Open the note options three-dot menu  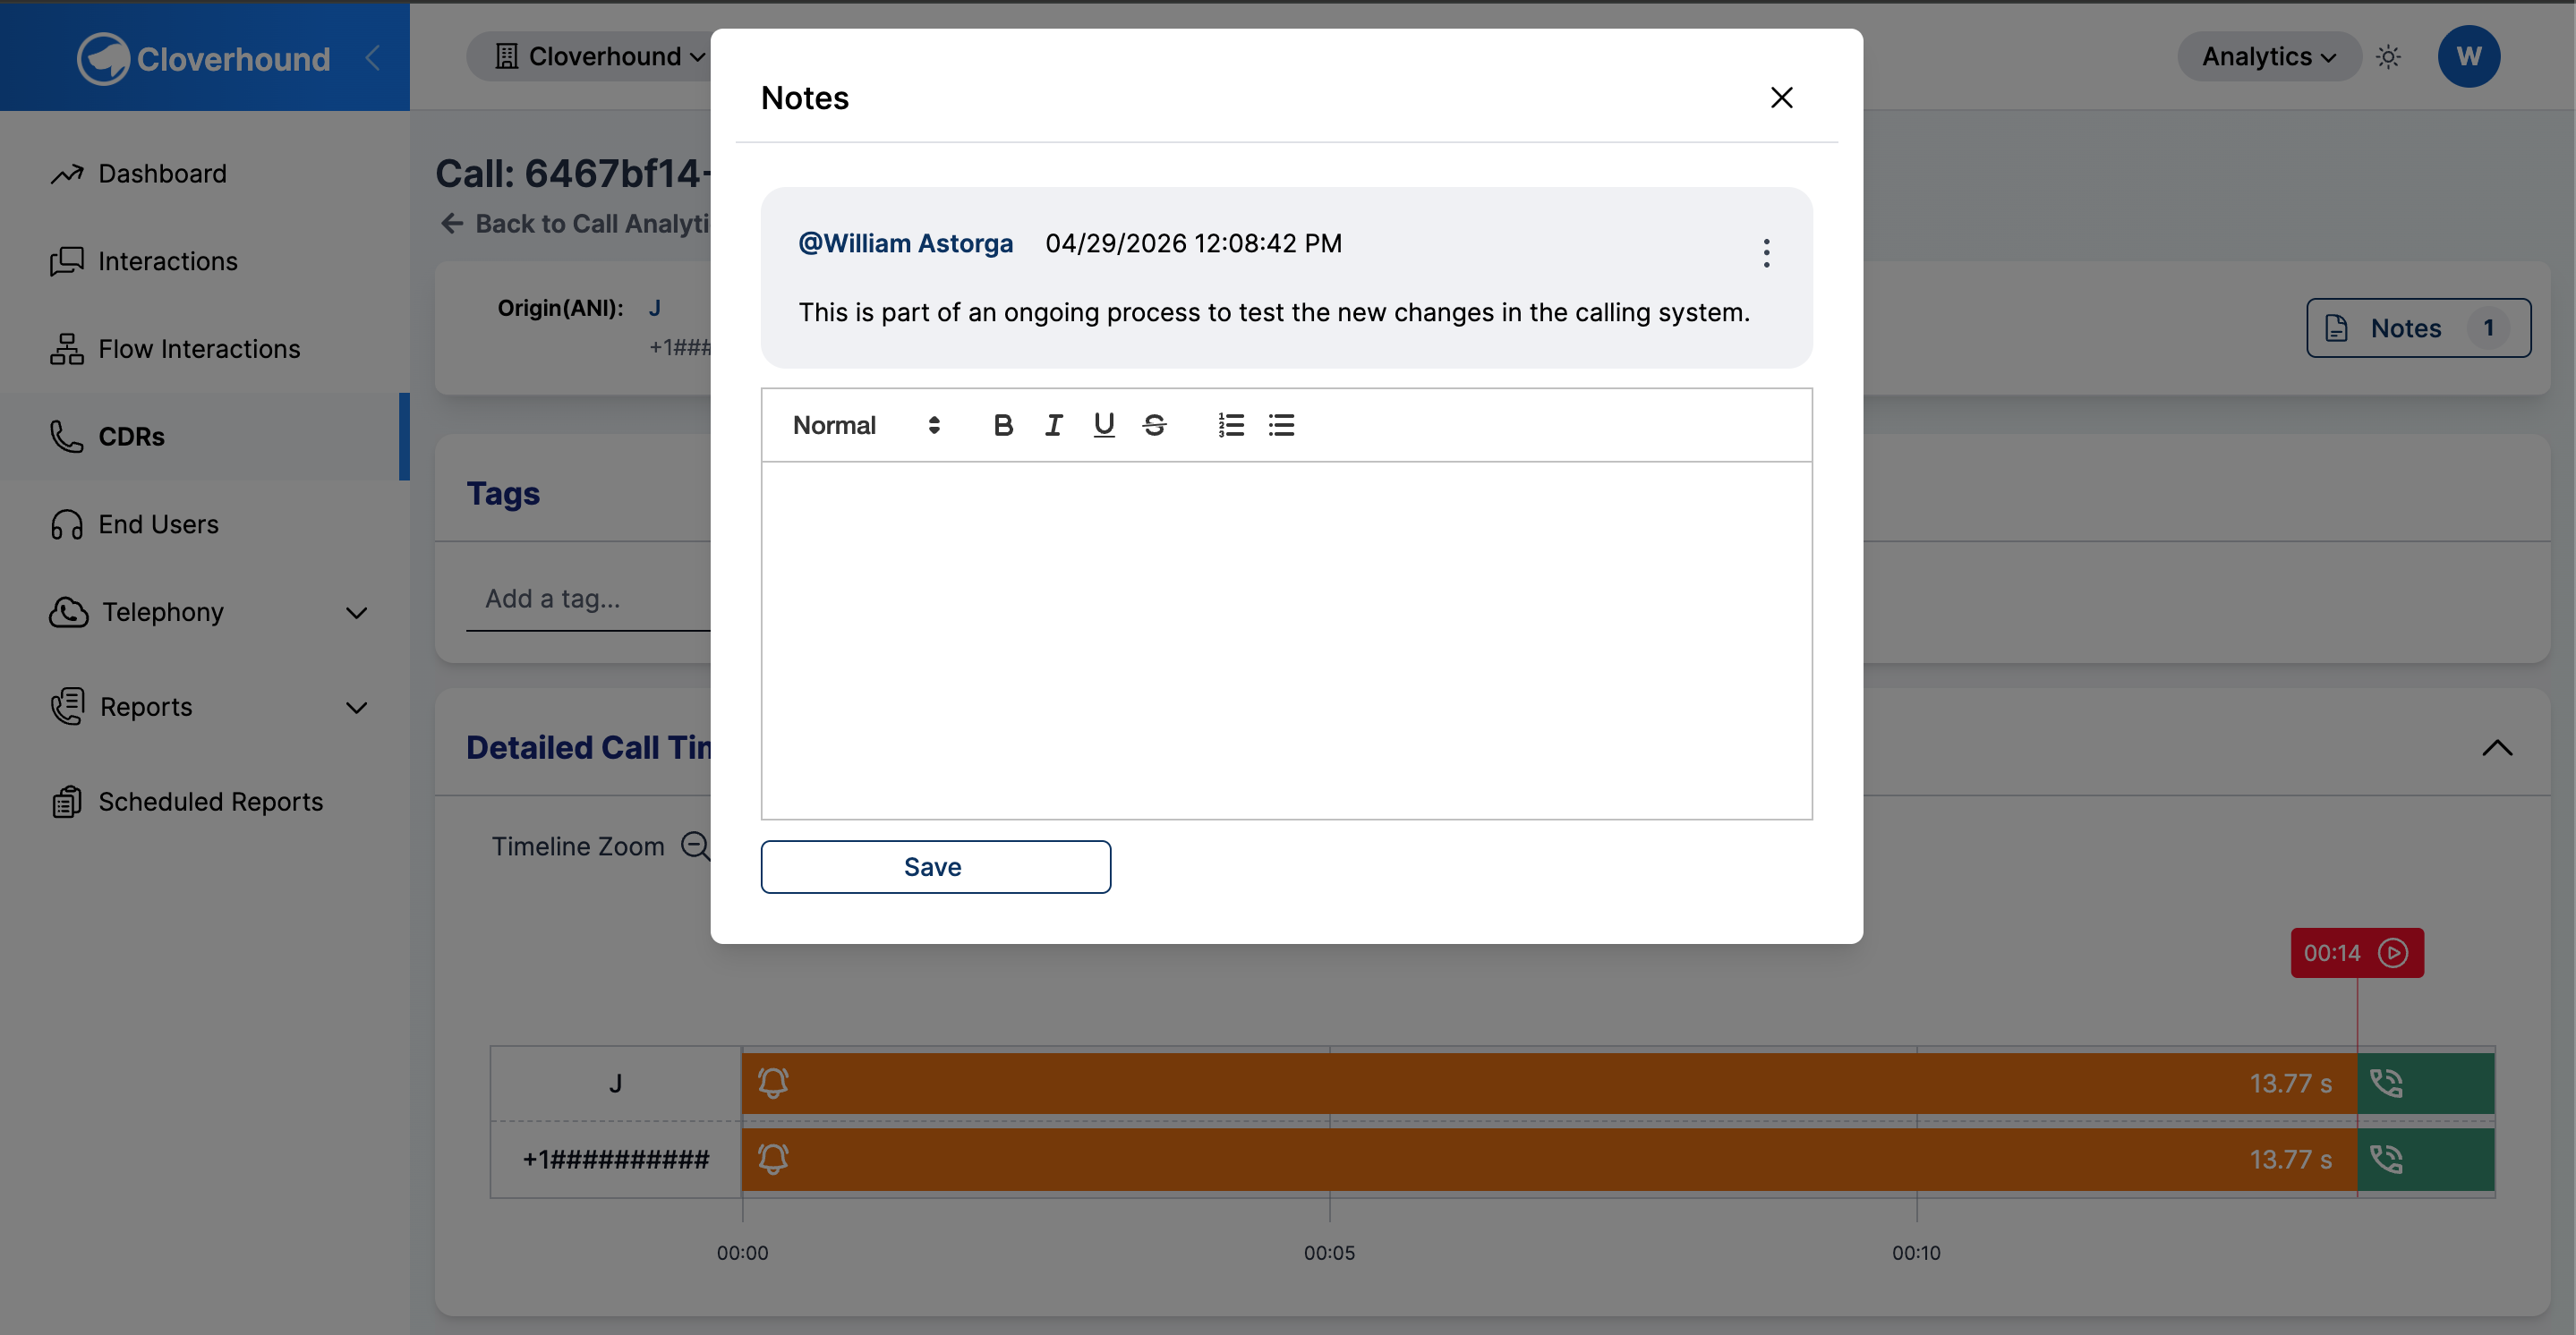[x=1766, y=252]
